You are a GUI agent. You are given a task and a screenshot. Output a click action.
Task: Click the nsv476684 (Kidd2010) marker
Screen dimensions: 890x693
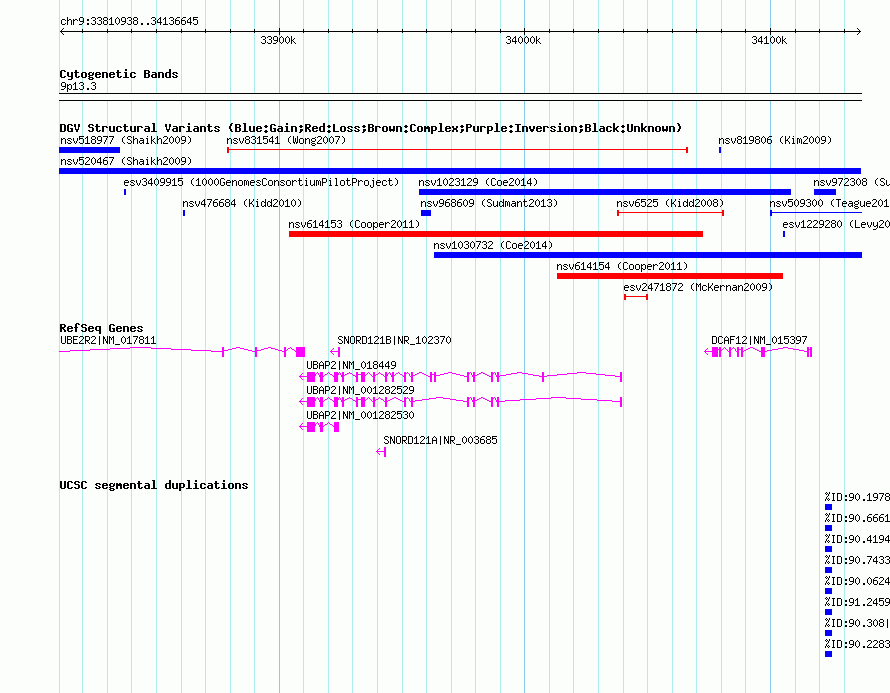(x=184, y=213)
